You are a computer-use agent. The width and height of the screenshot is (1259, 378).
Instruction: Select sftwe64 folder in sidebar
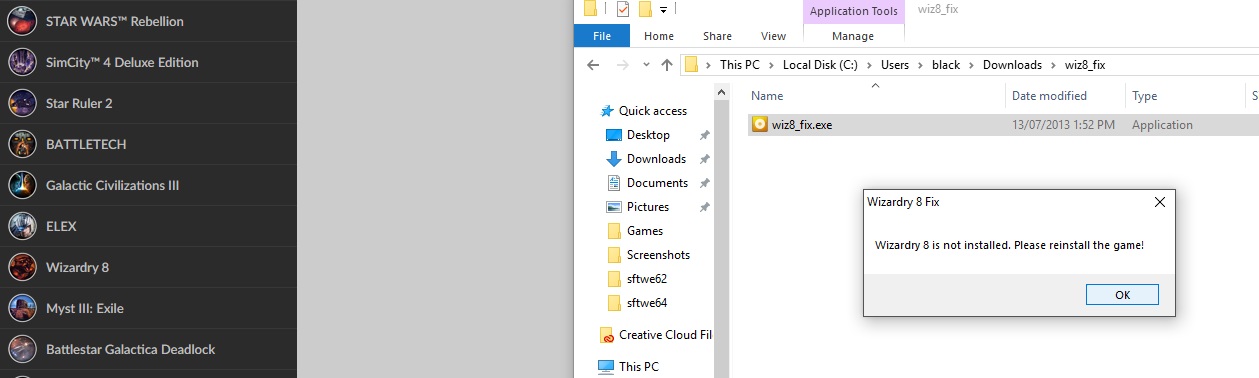(648, 303)
